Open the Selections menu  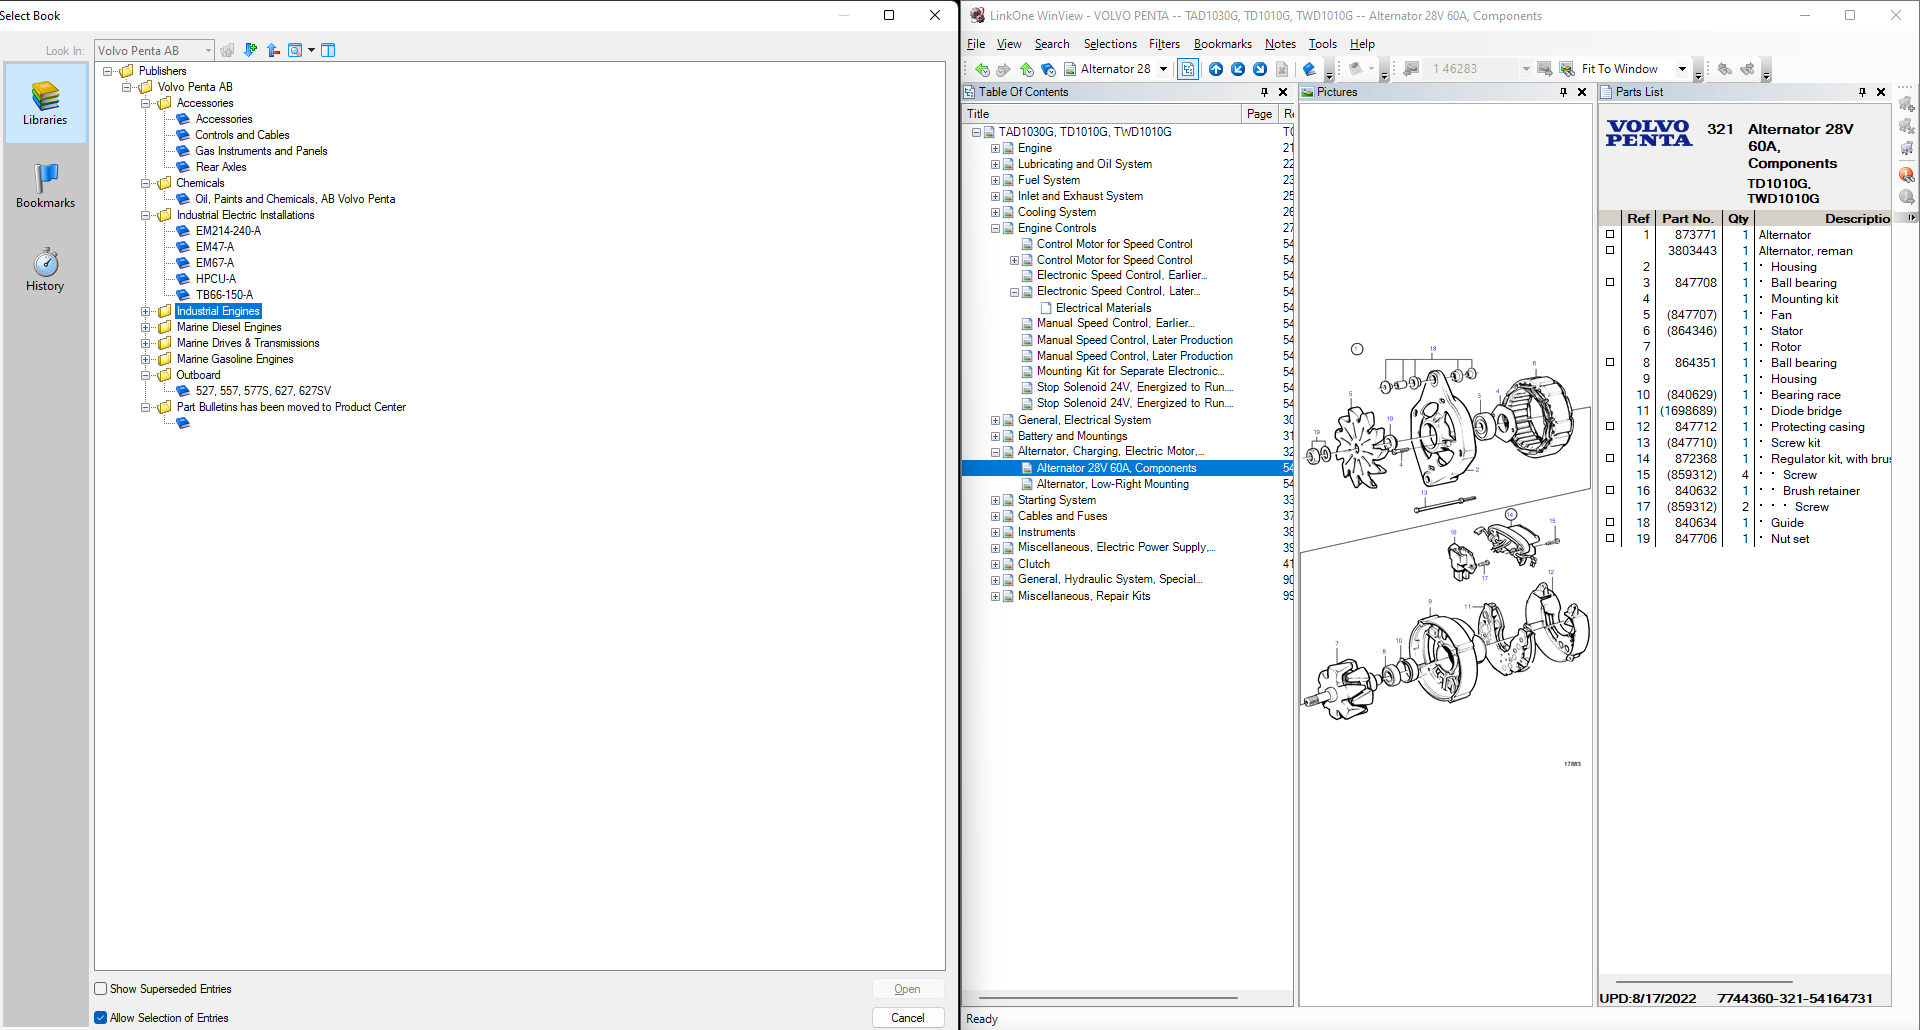1110,44
